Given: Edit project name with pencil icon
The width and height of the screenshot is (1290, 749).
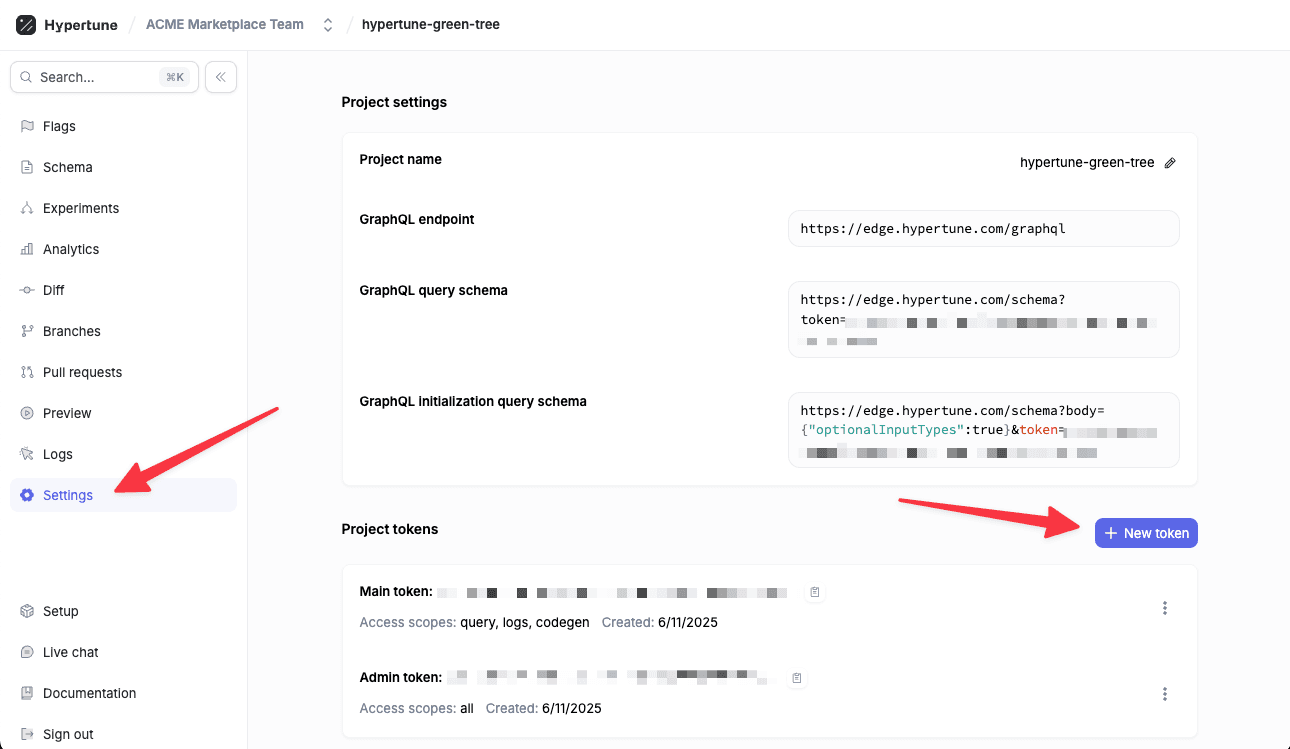Looking at the screenshot, I should 1170,163.
